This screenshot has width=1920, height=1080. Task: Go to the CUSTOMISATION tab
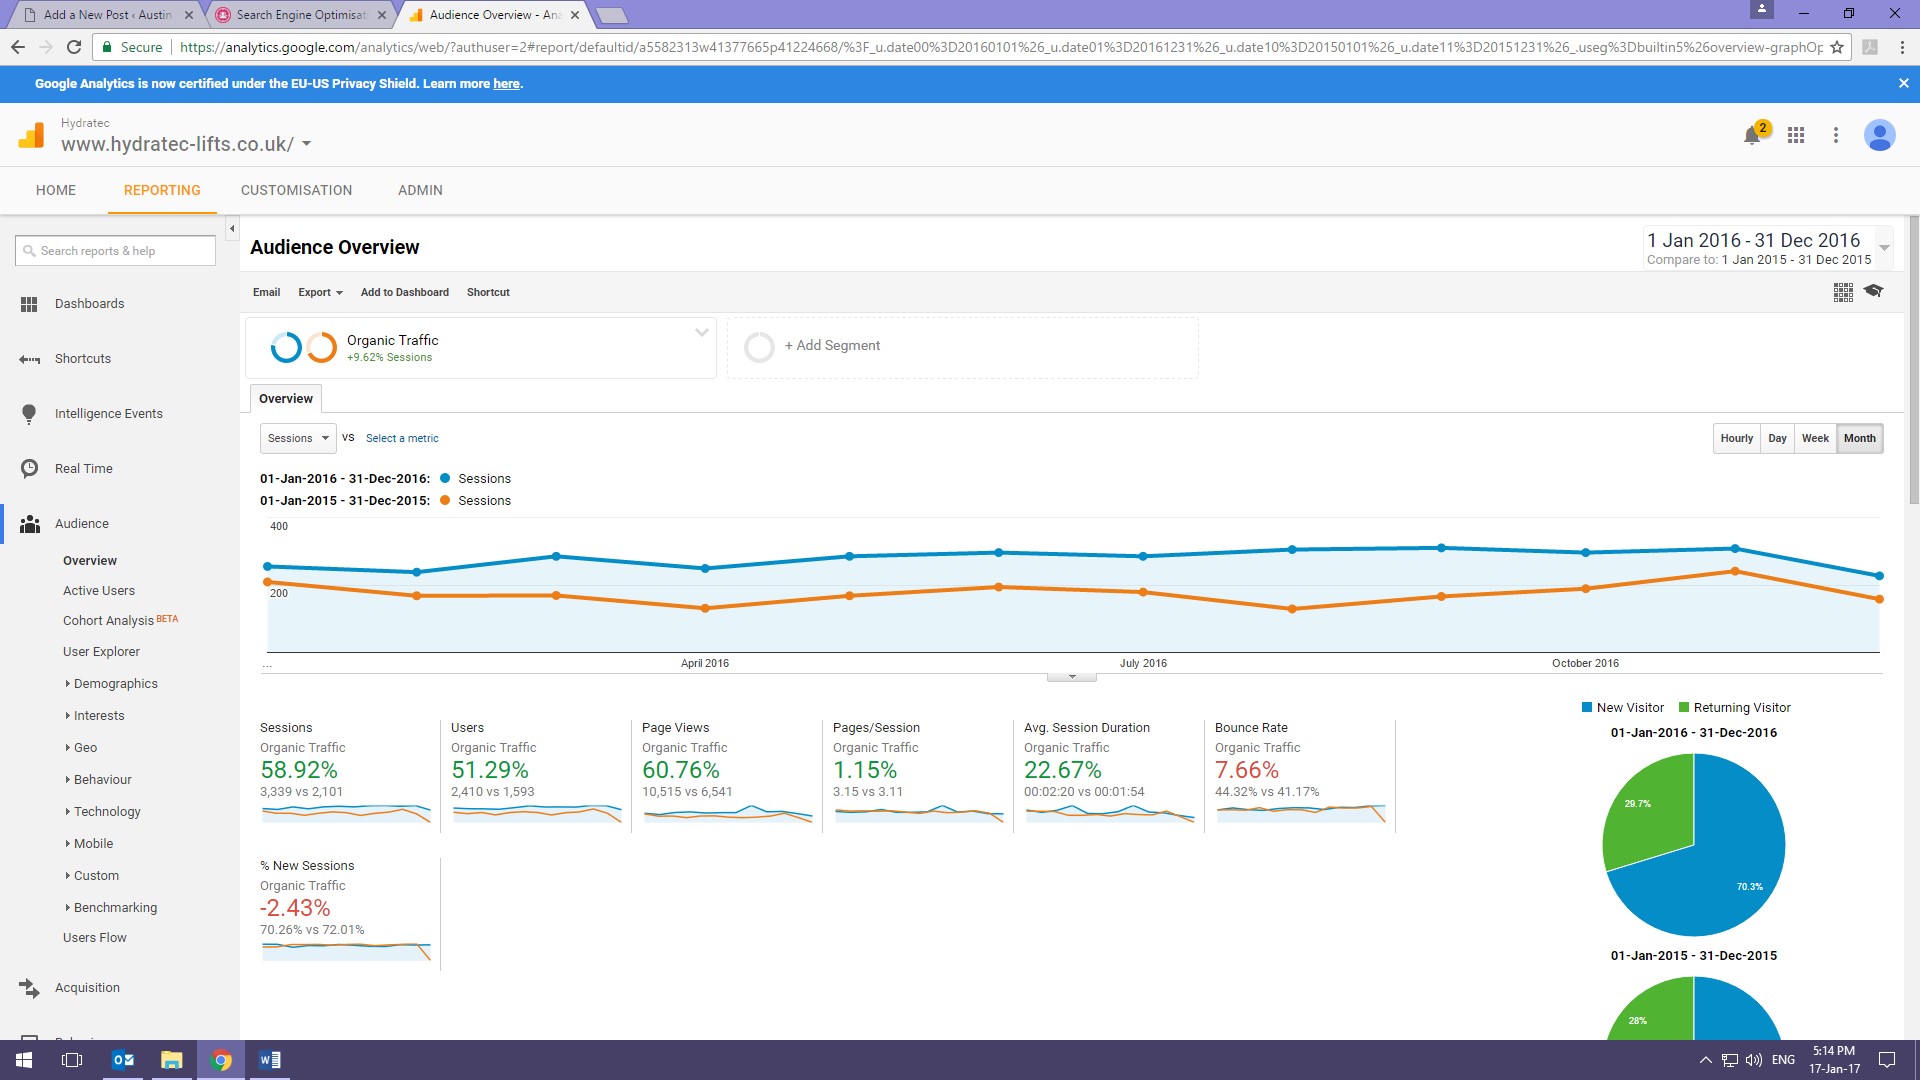pos(296,190)
